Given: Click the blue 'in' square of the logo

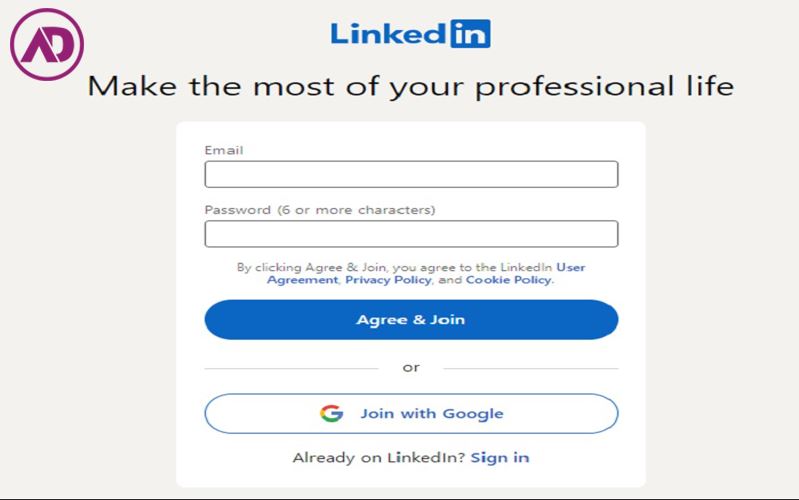Looking at the screenshot, I should pos(470,34).
